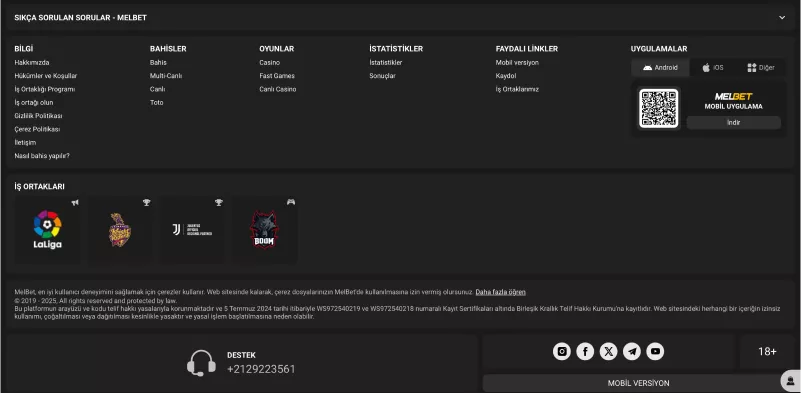This screenshot has width=801, height=393.
Task: Select the iOS app tab
Action: (x=713, y=67)
